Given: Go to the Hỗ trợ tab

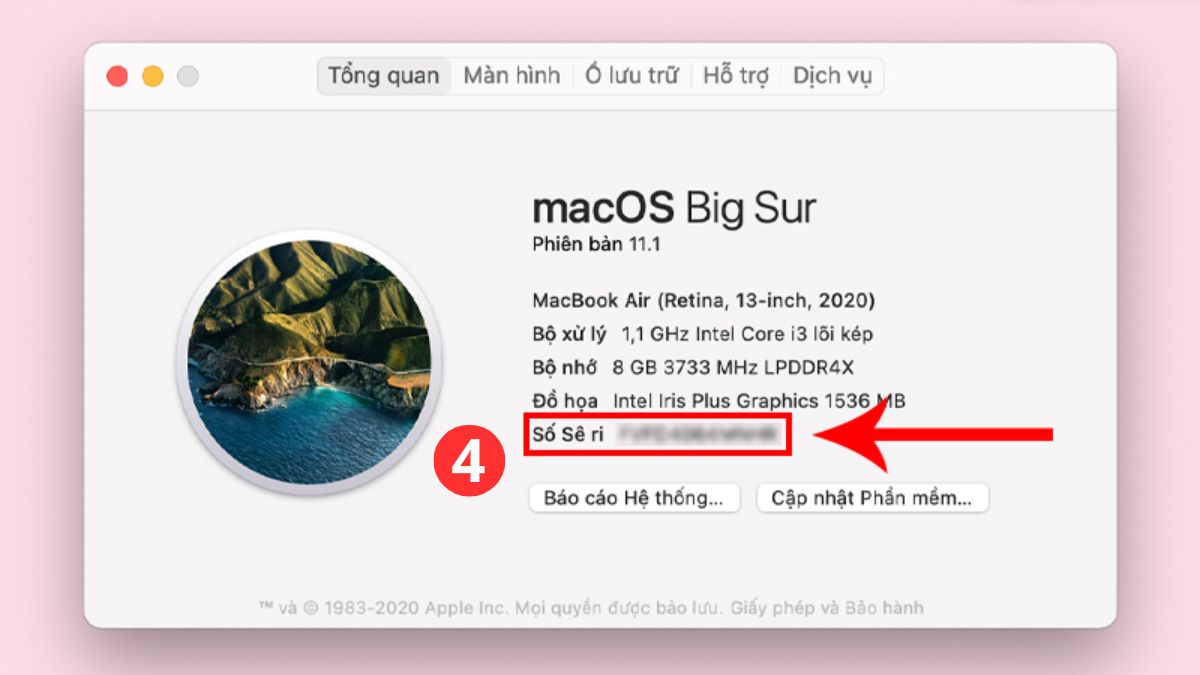Looking at the screenshot, I should tap(735, 76).
